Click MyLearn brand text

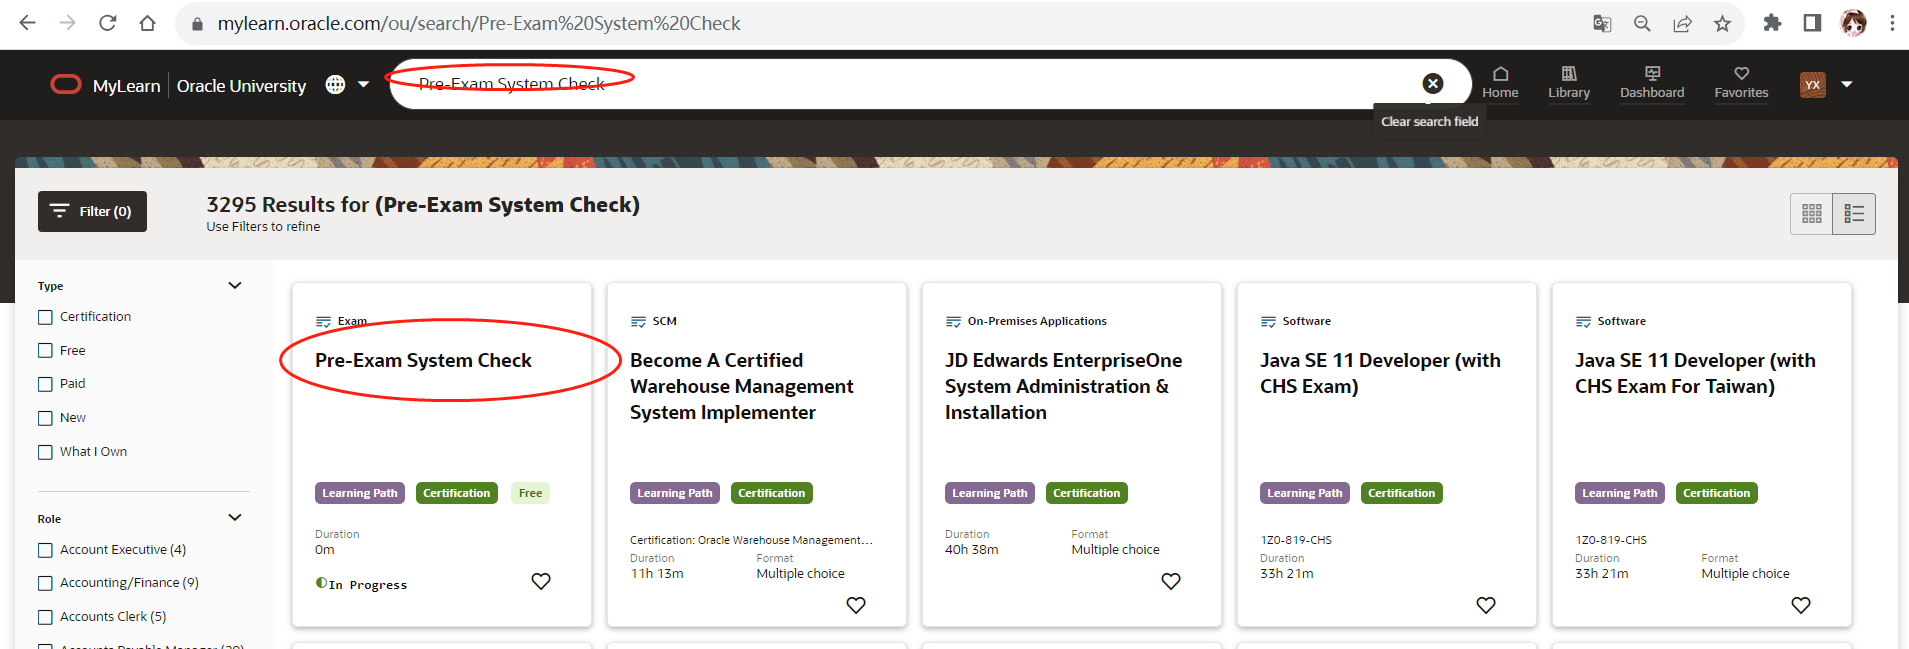[x=126, y=86]
